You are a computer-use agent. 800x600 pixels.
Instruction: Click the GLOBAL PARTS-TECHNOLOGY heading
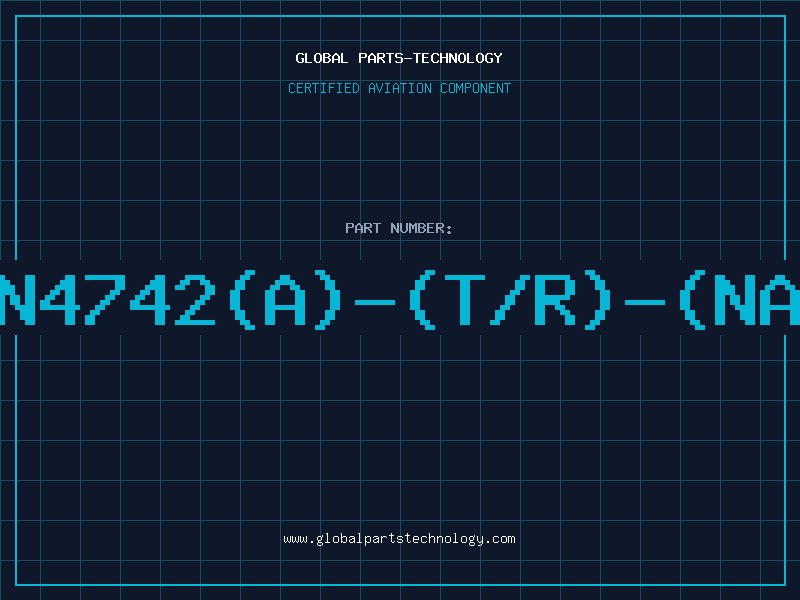coord(399,58)
